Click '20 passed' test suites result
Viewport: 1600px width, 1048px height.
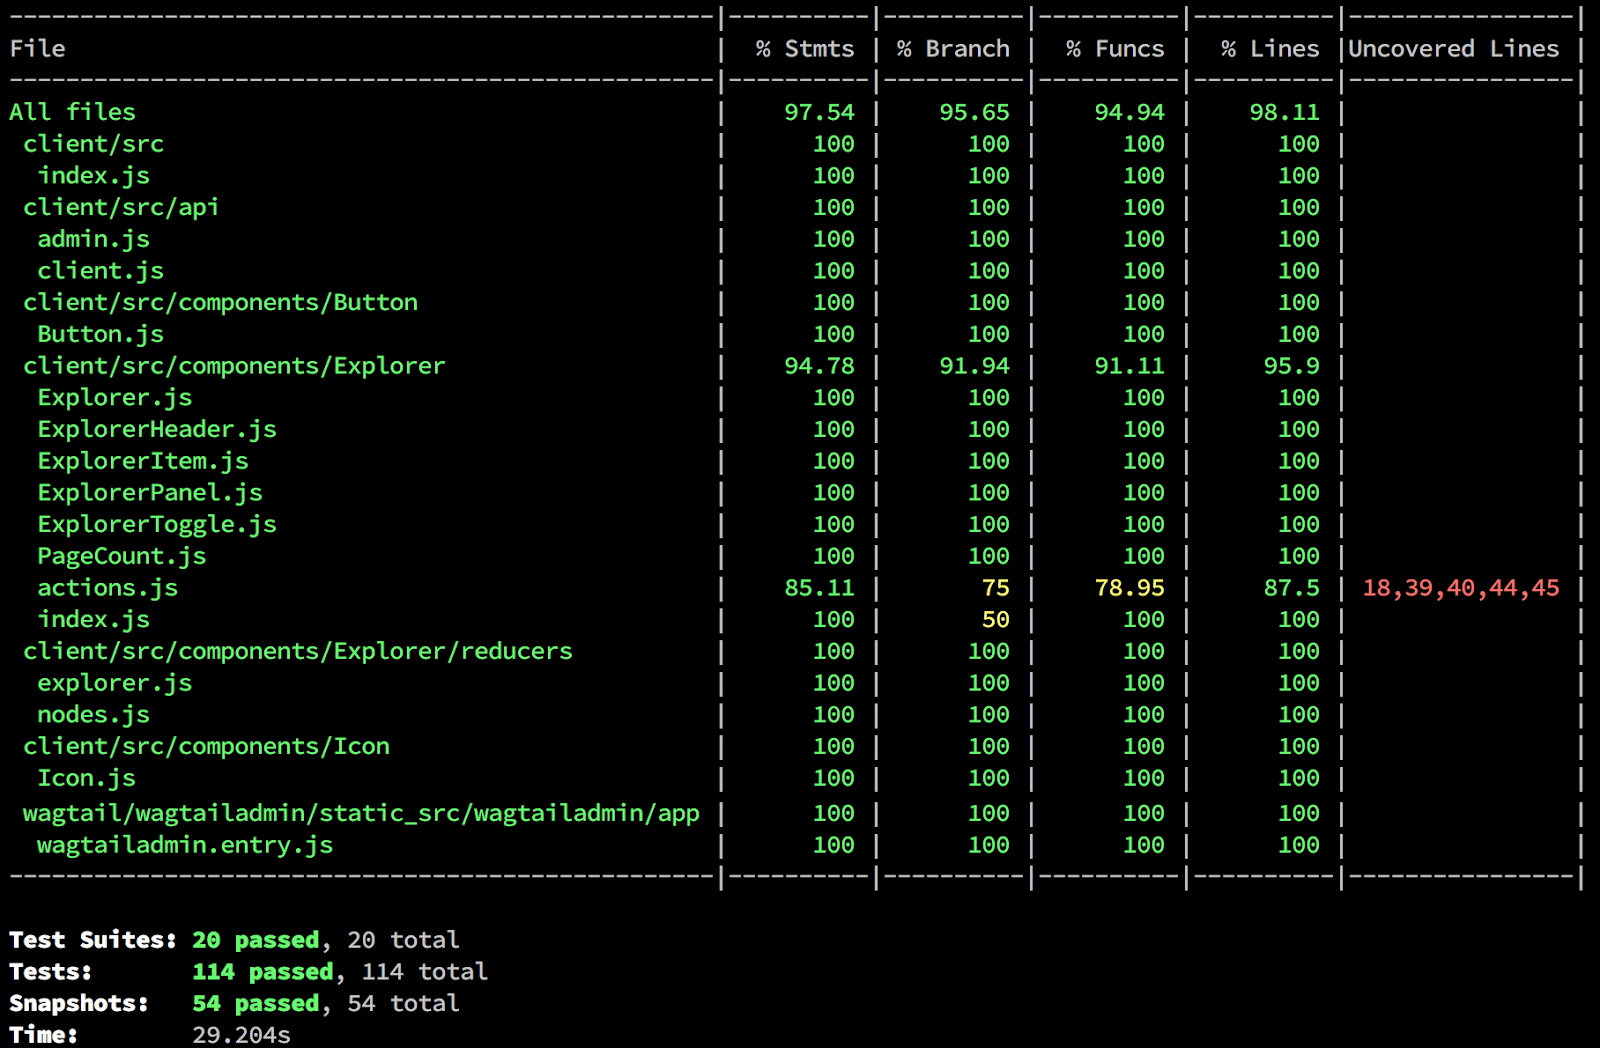(x=256, y=940)
